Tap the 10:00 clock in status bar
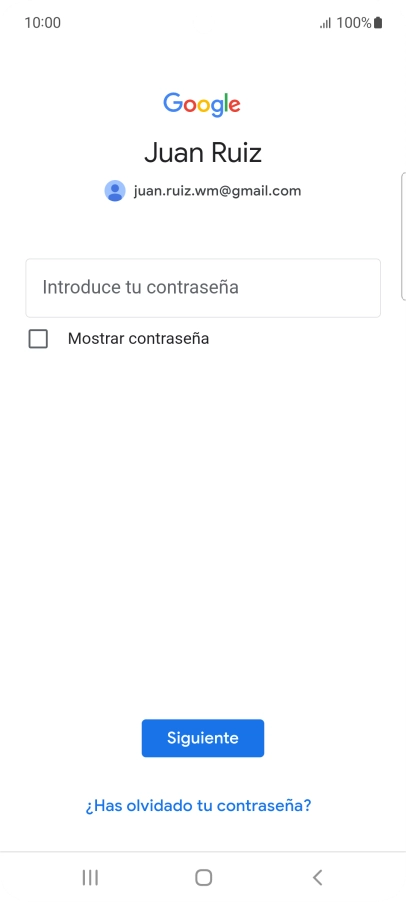The height and width of the screenshot is (902, 406). point(43,23)
